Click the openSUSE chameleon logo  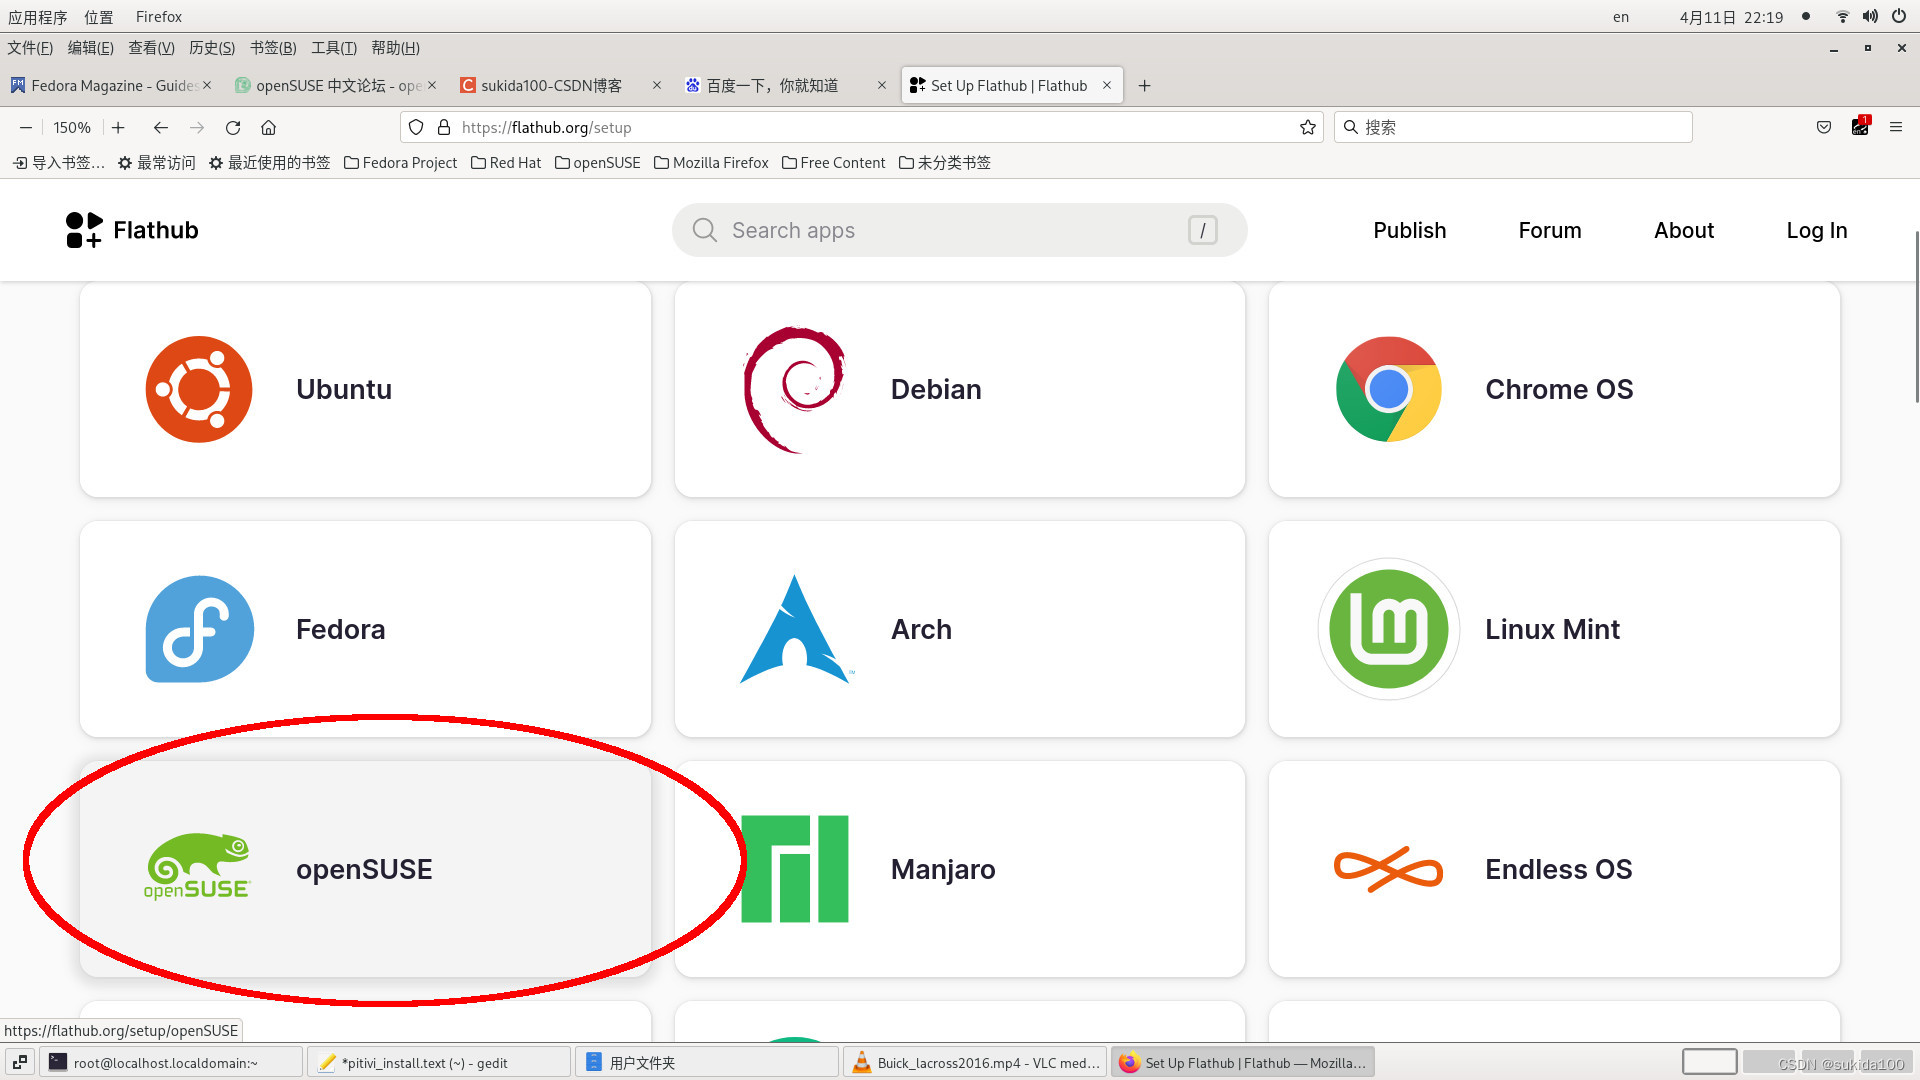coord(197,866)
